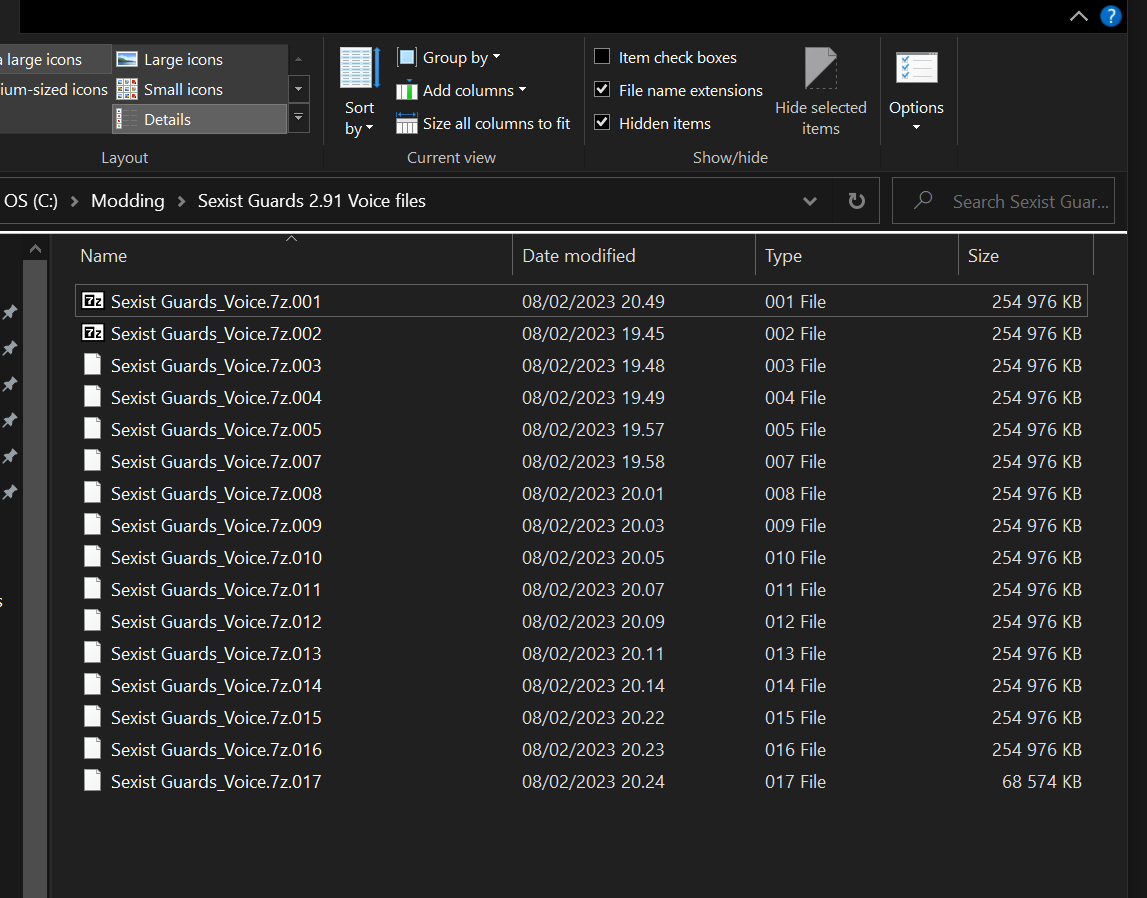Sort by the Size column header
Image resolution: width=1147 pixels, height=898 pixels.
tap(1026, 256)
